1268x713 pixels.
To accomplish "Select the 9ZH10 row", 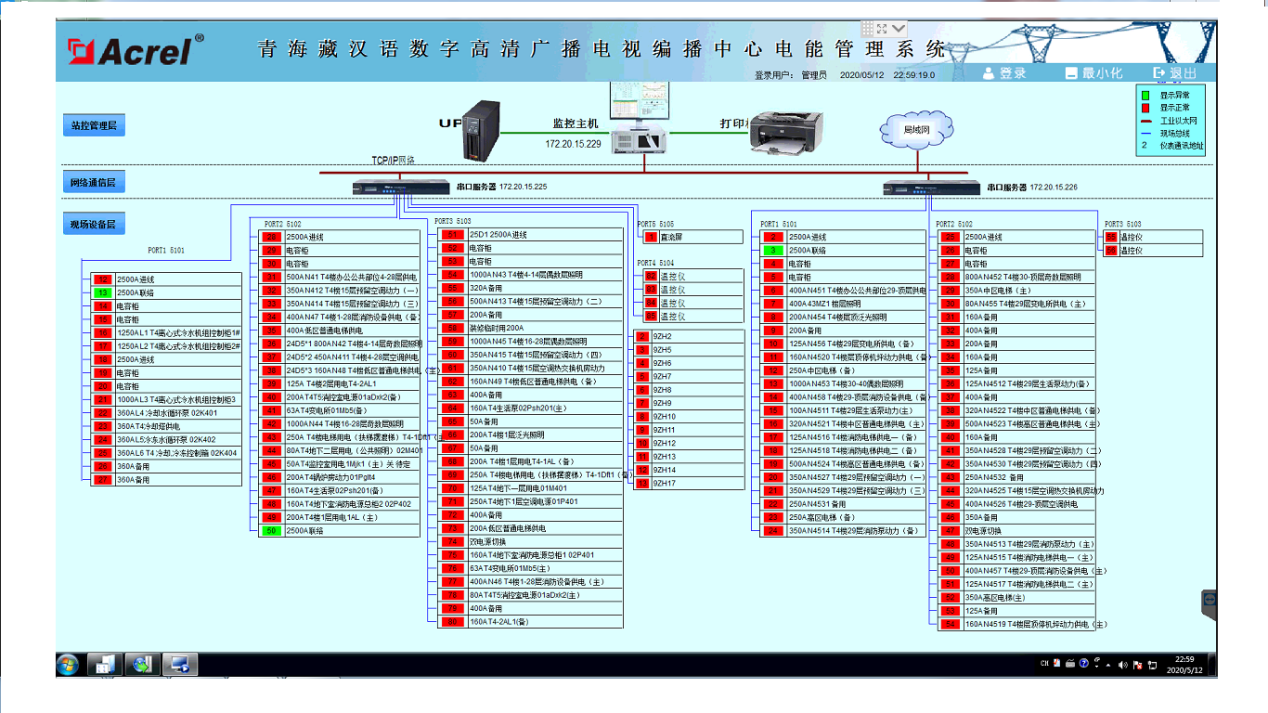I will 690,417.
